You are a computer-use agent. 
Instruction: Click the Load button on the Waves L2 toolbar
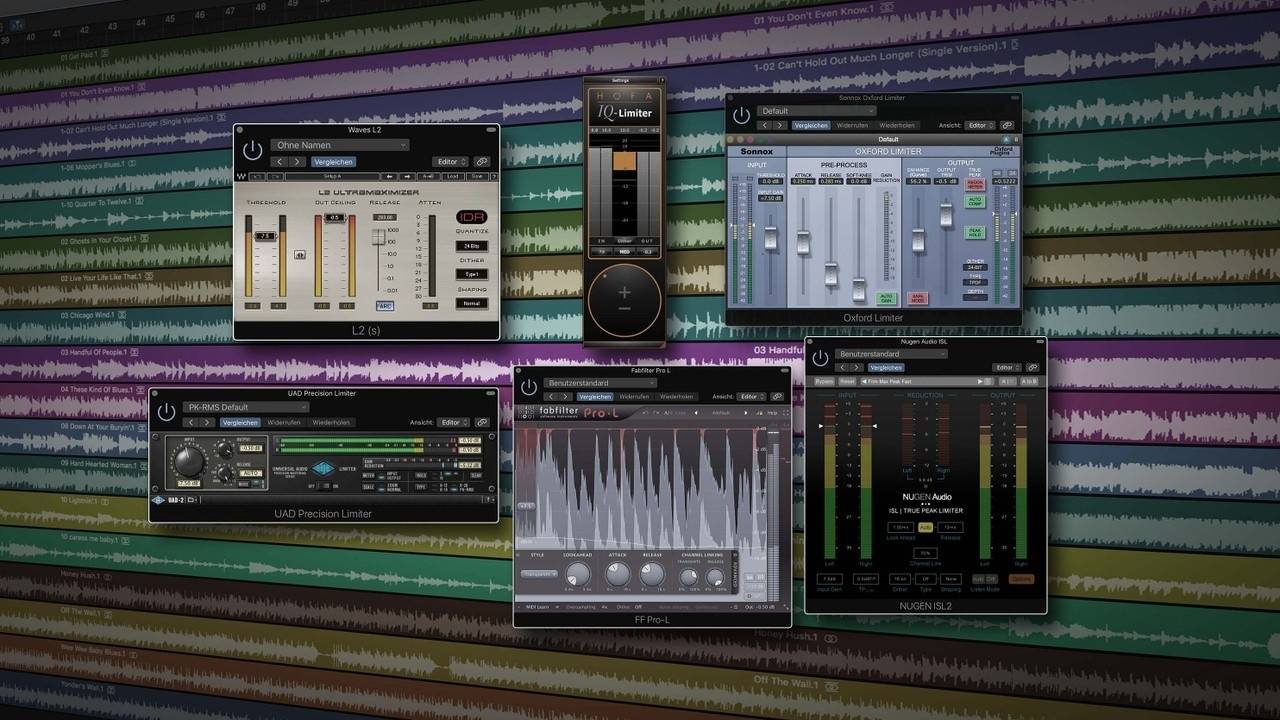tap(453, 176)
